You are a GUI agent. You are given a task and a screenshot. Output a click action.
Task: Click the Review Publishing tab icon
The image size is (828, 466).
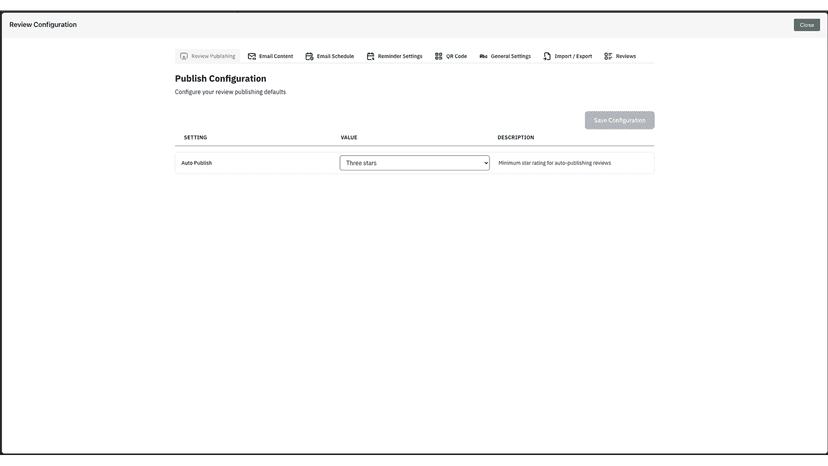[x=184, y=56]
